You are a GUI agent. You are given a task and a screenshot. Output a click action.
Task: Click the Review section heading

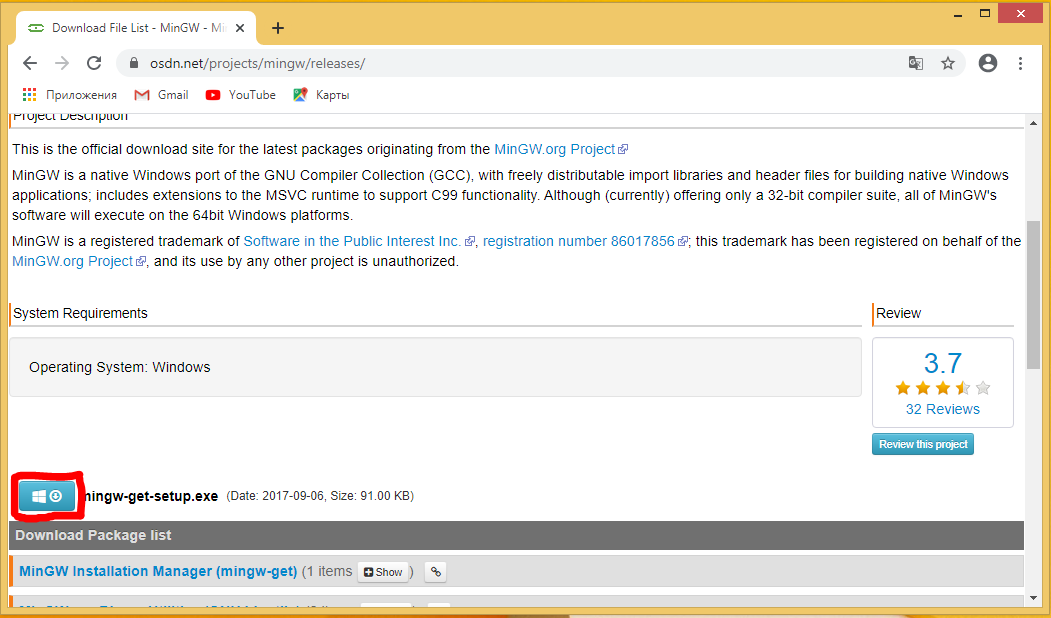pos(898,313)
